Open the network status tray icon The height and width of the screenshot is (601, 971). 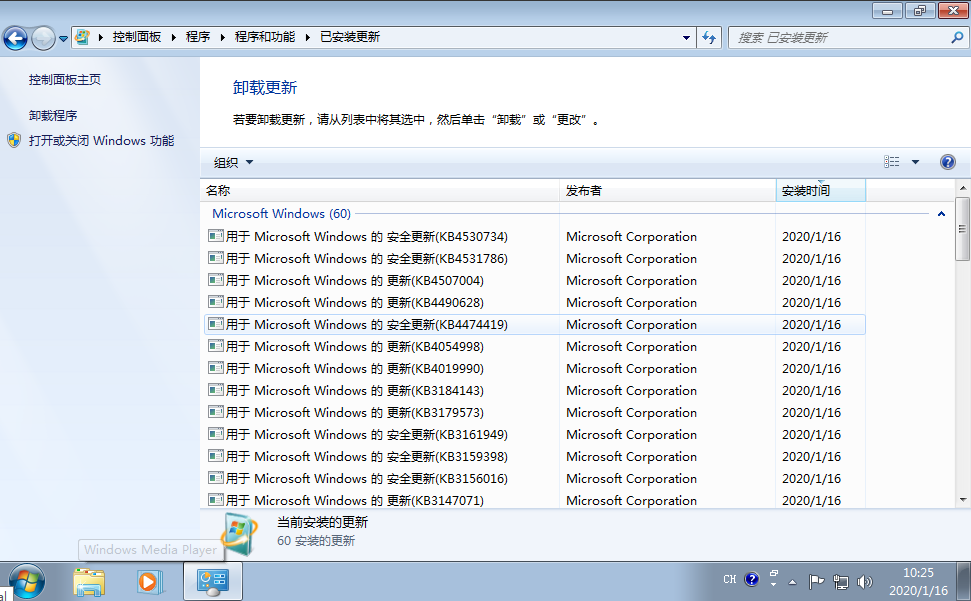840,582
